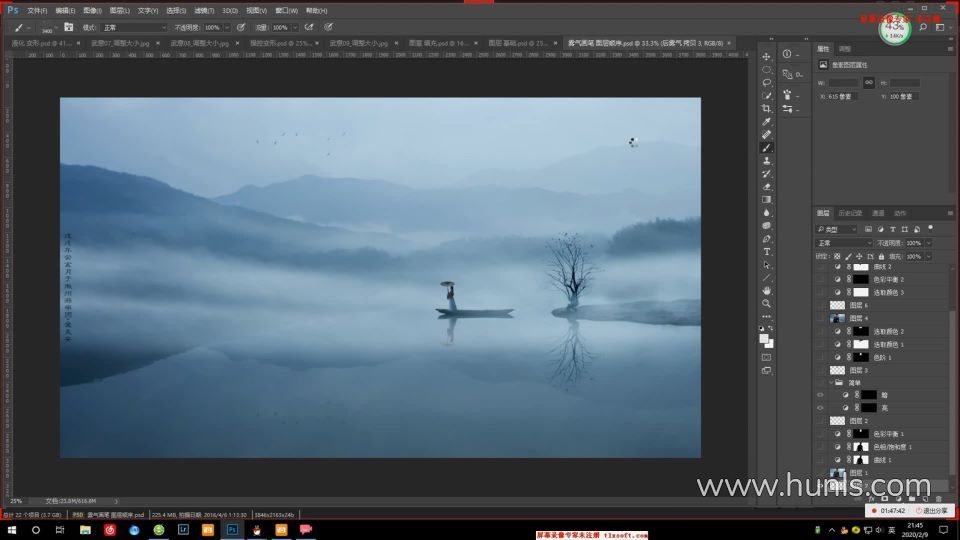The width and height of the screenshot is (960, 540).
Task: Select the Blur tool
Action: [767, 212]
